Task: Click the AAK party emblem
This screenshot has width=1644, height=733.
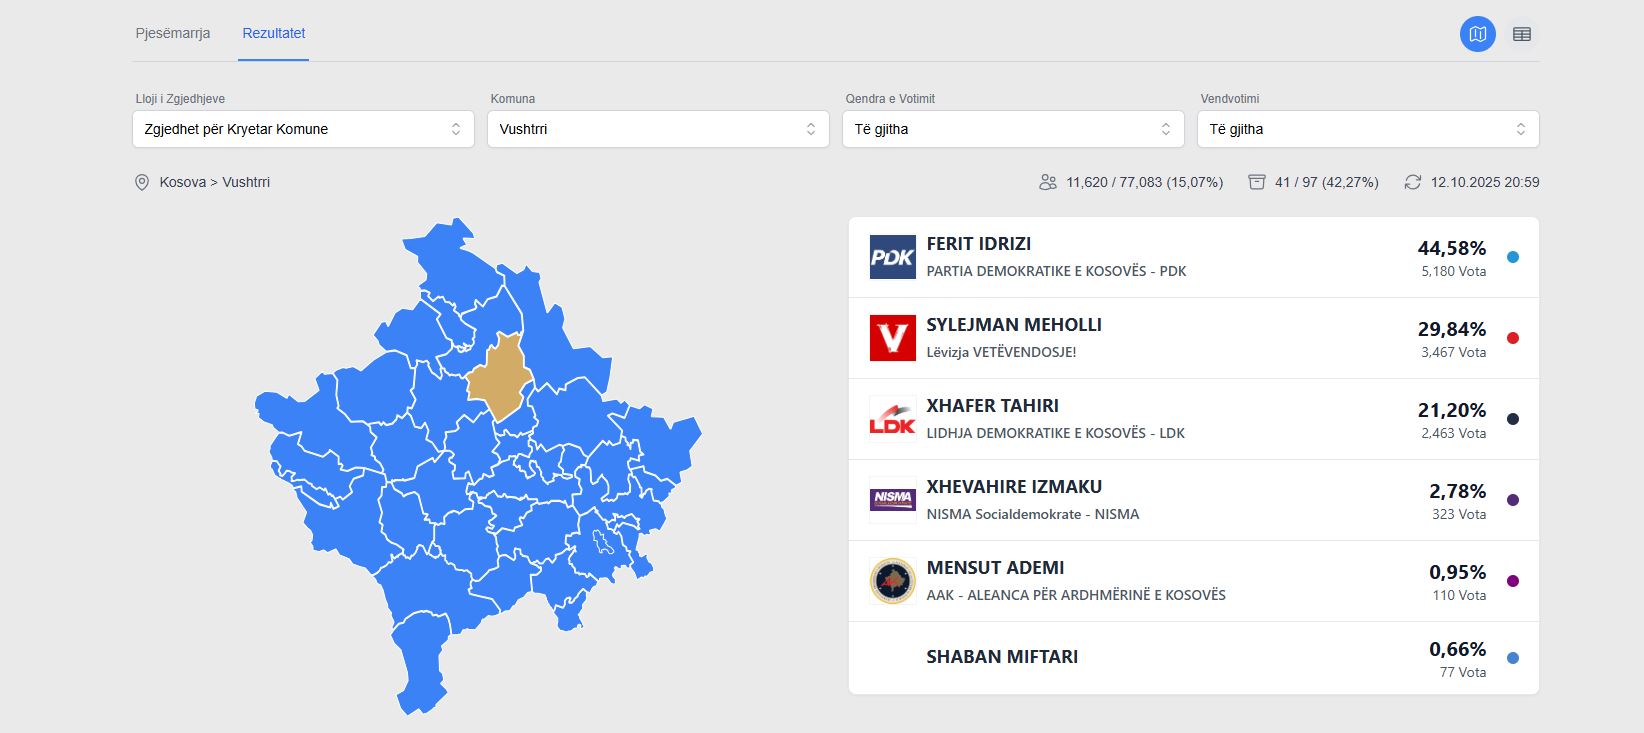Action: (892, 581)
